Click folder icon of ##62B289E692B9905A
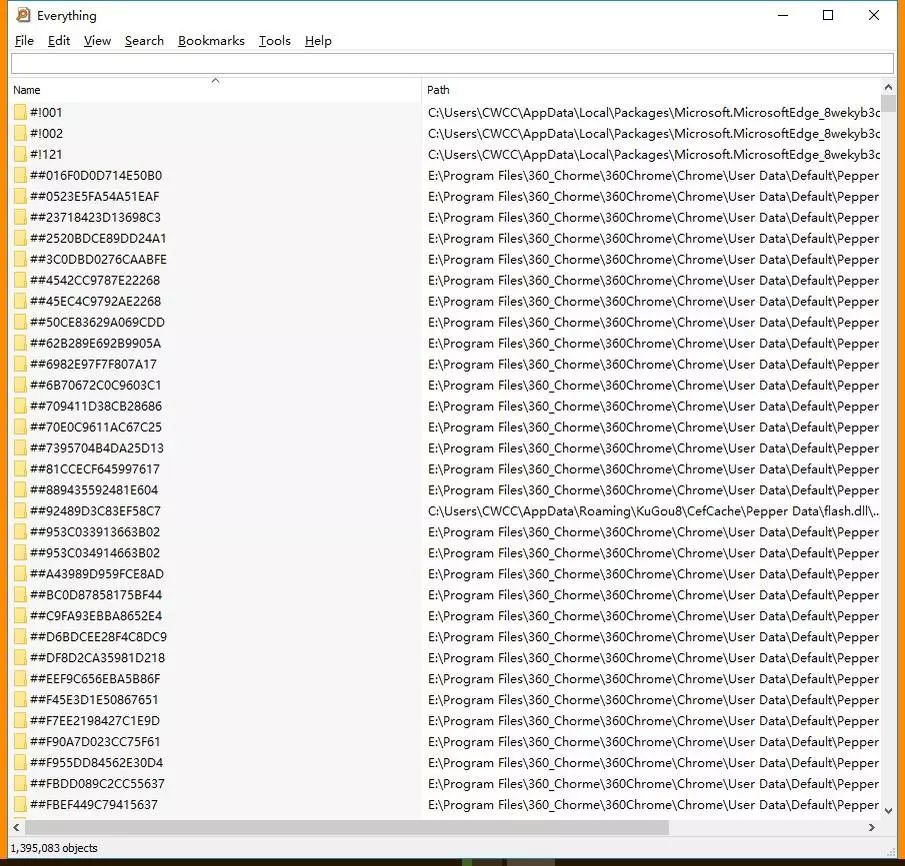 pyautogui.click(x=20, y=344)
